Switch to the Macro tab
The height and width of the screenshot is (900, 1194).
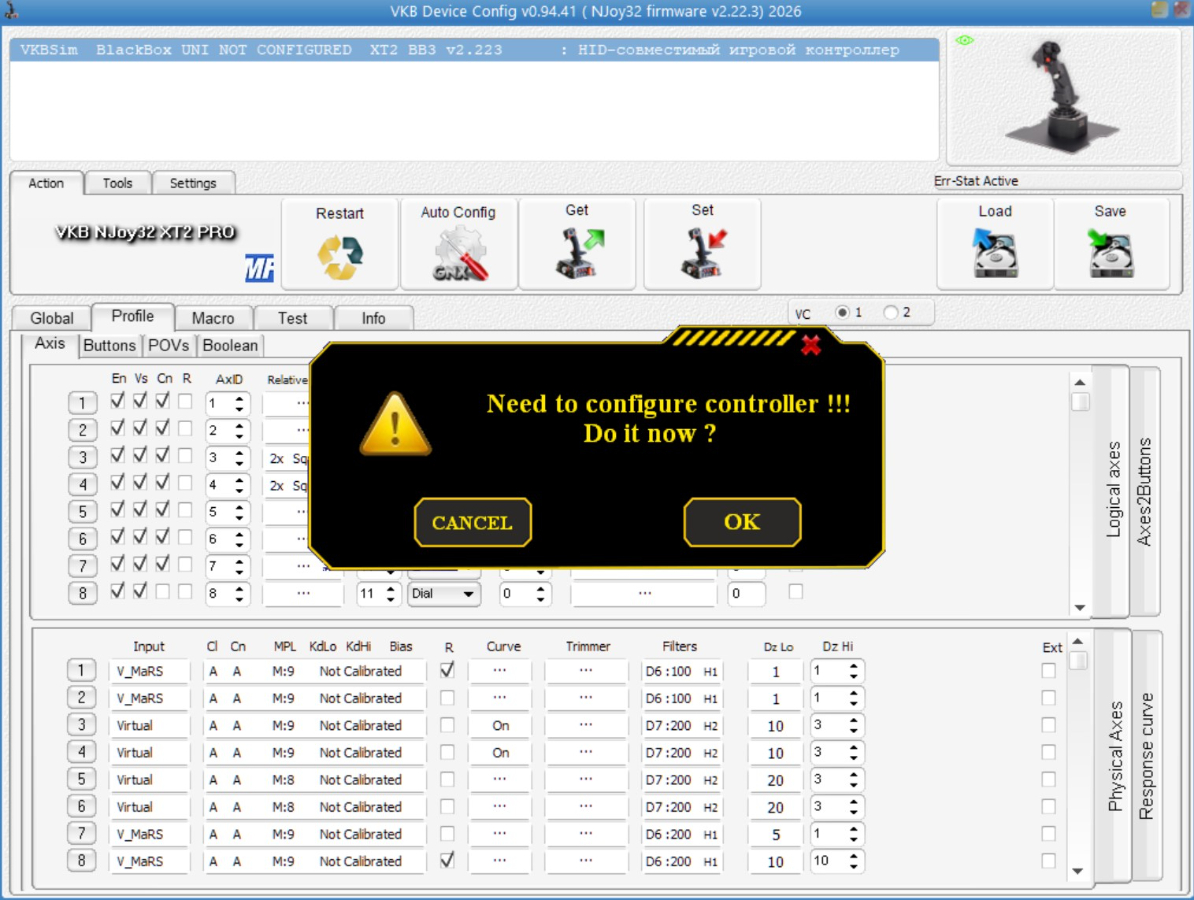[213, 318]
